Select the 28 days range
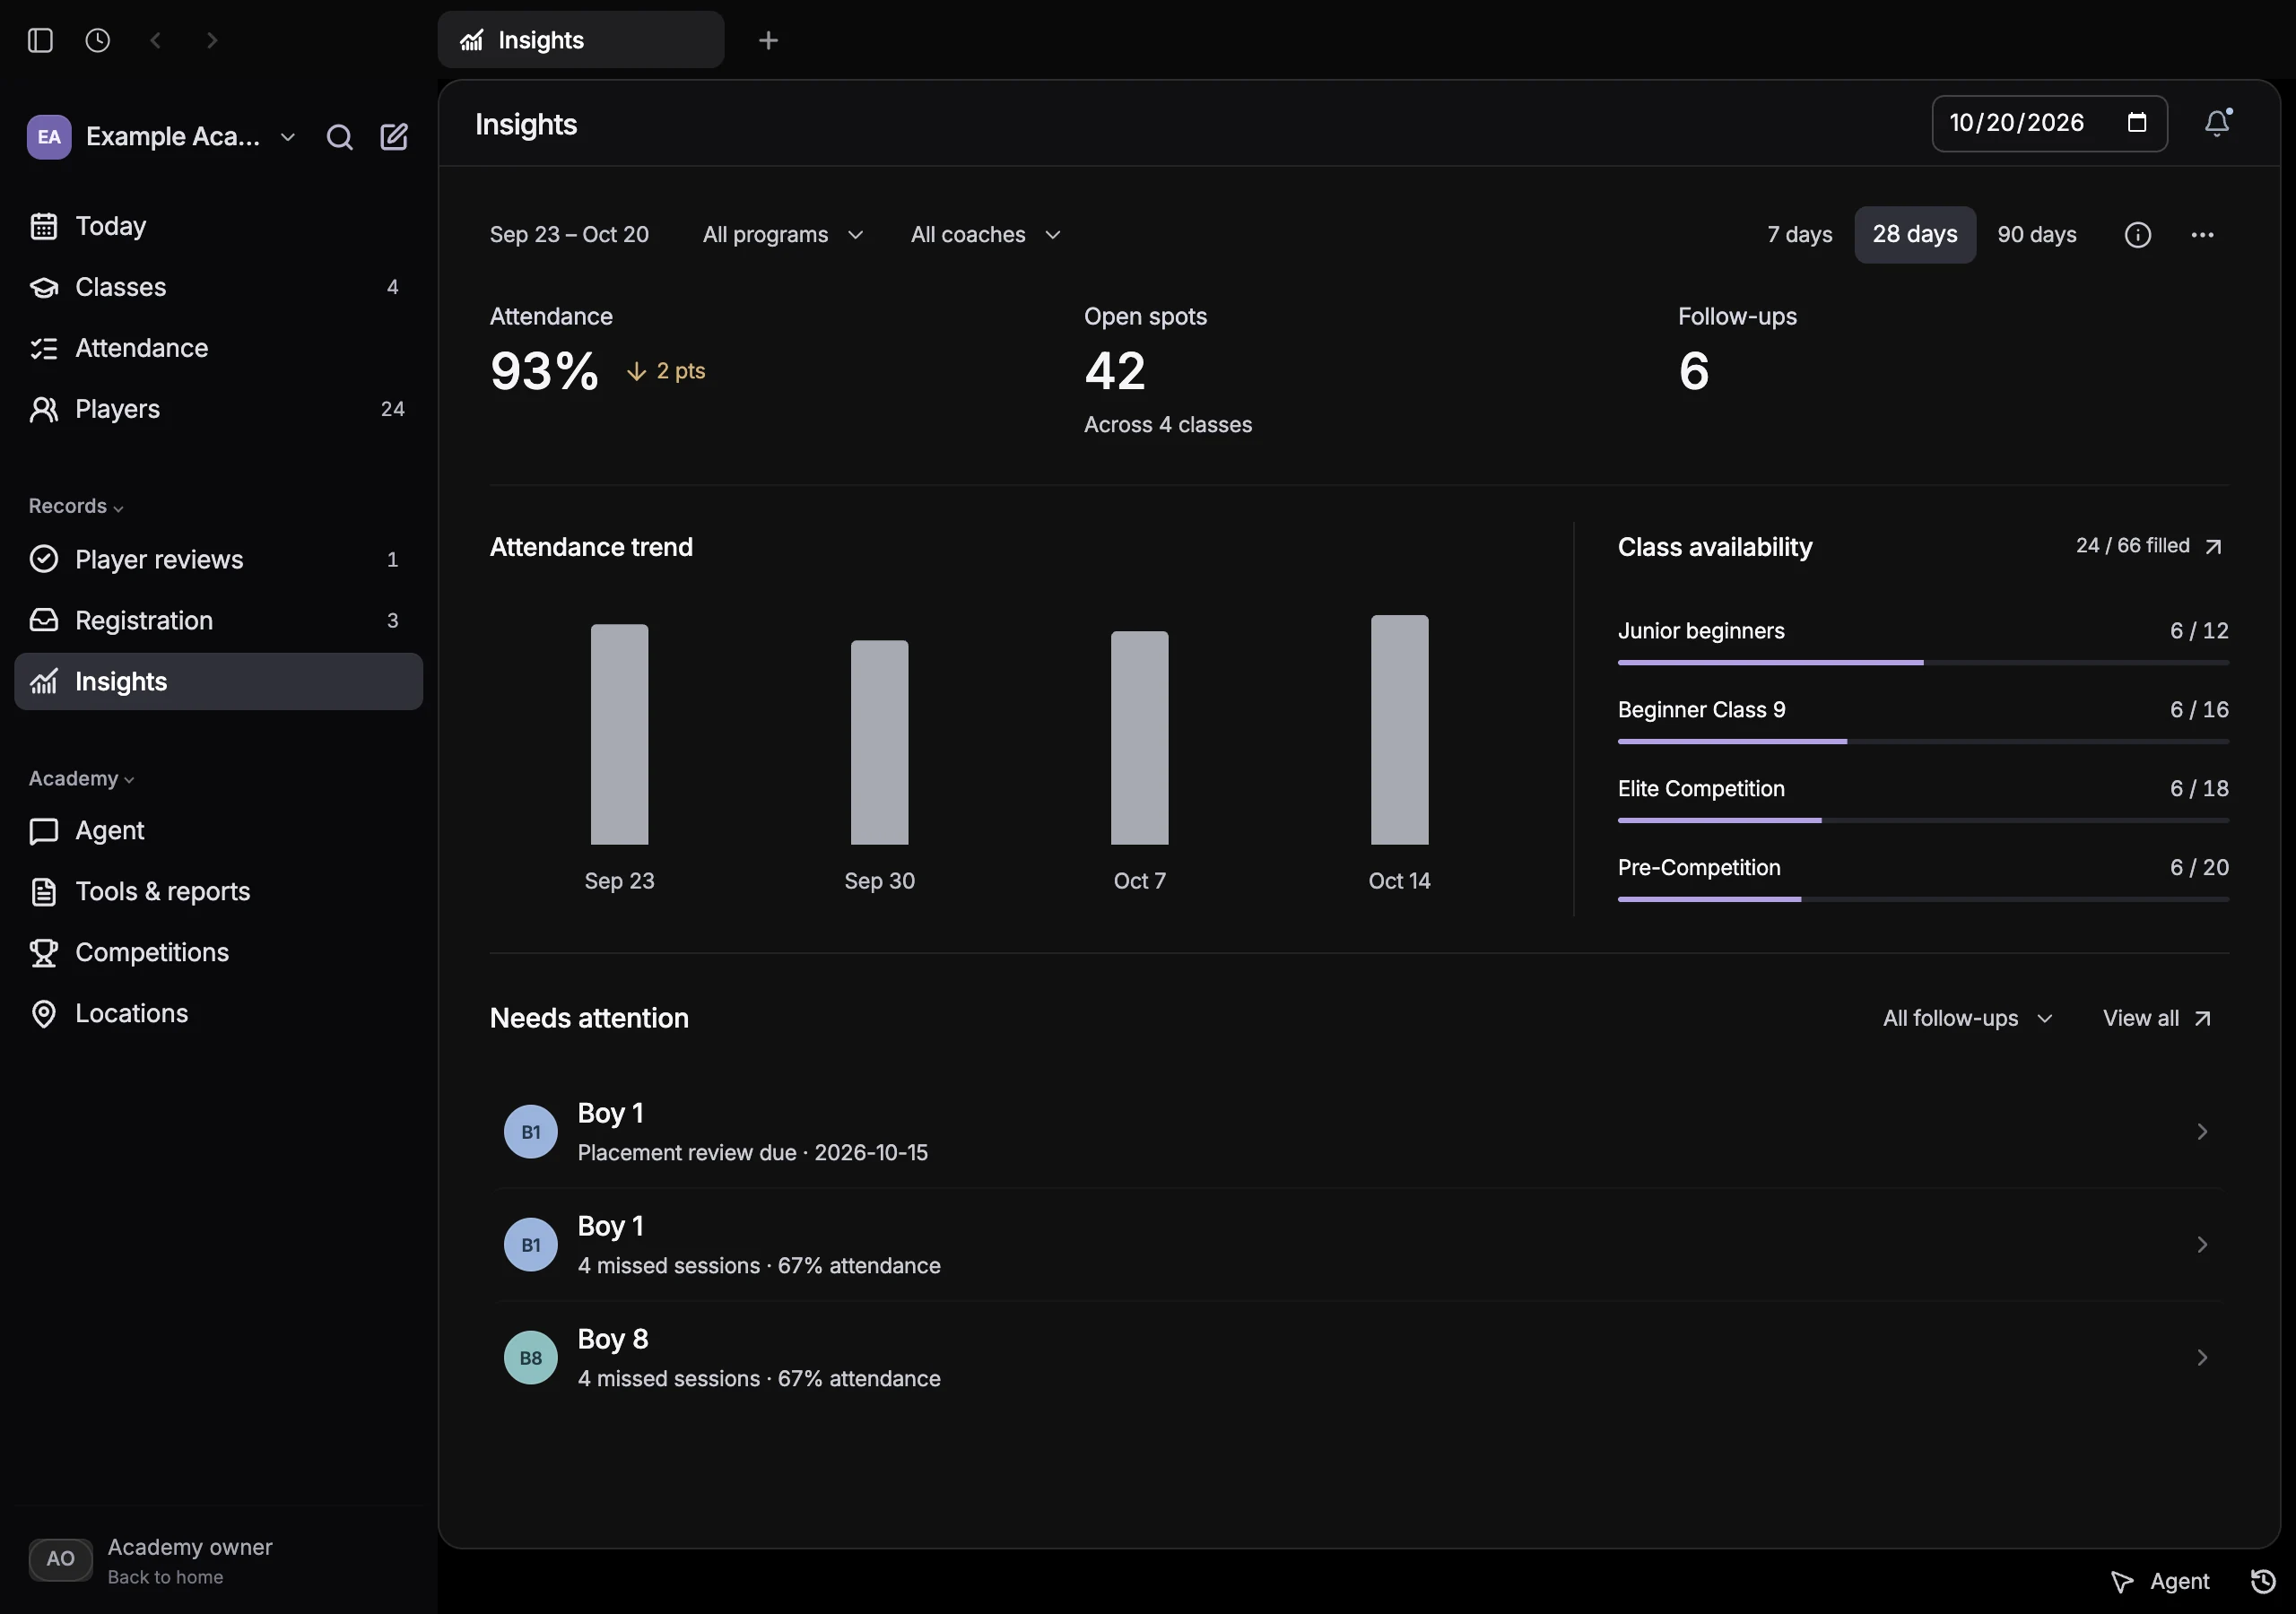Image resolution: width=2296 pixels, height=1614 pixels. click(x=1914, y=235)
